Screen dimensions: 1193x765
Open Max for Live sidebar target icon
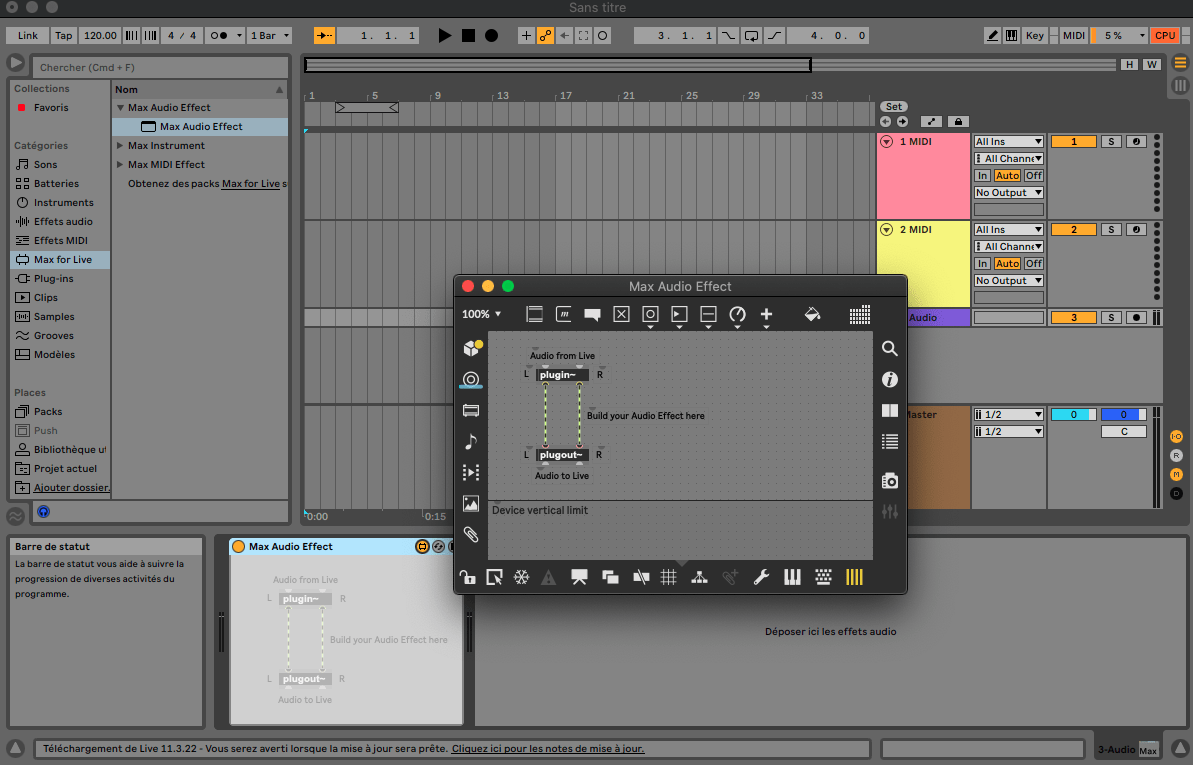471,379
